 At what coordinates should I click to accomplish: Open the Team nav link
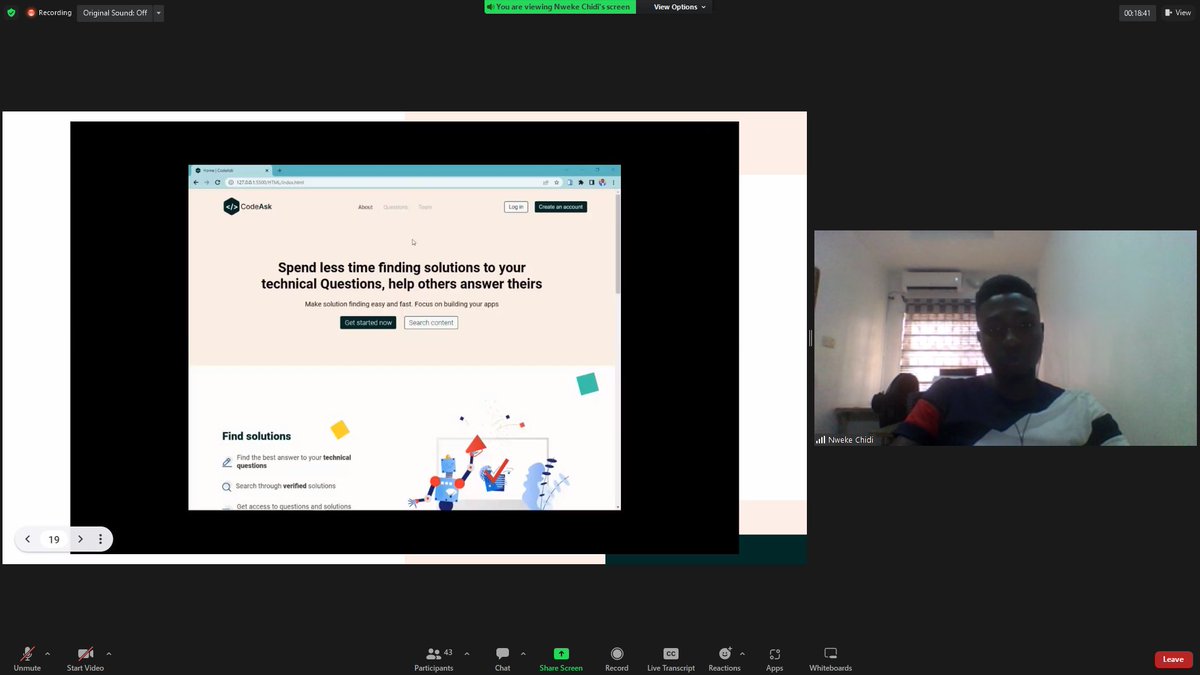point(425,207)
